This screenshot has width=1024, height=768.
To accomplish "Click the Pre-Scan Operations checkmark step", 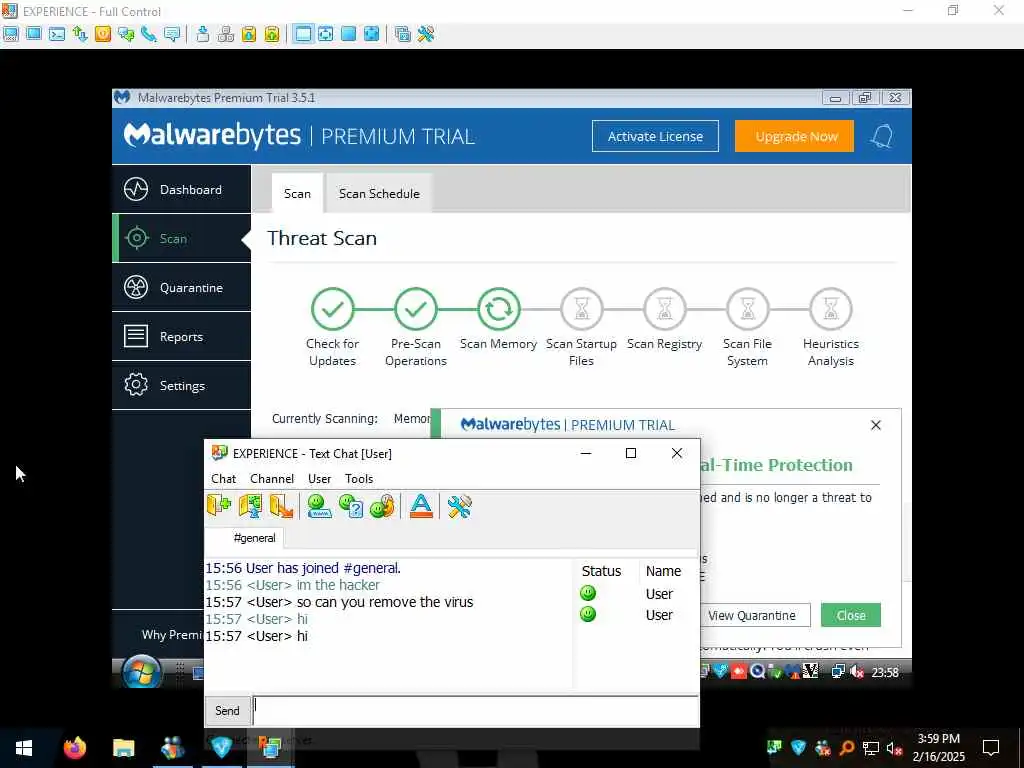I will pyautogui.click(x=415, y=309).
